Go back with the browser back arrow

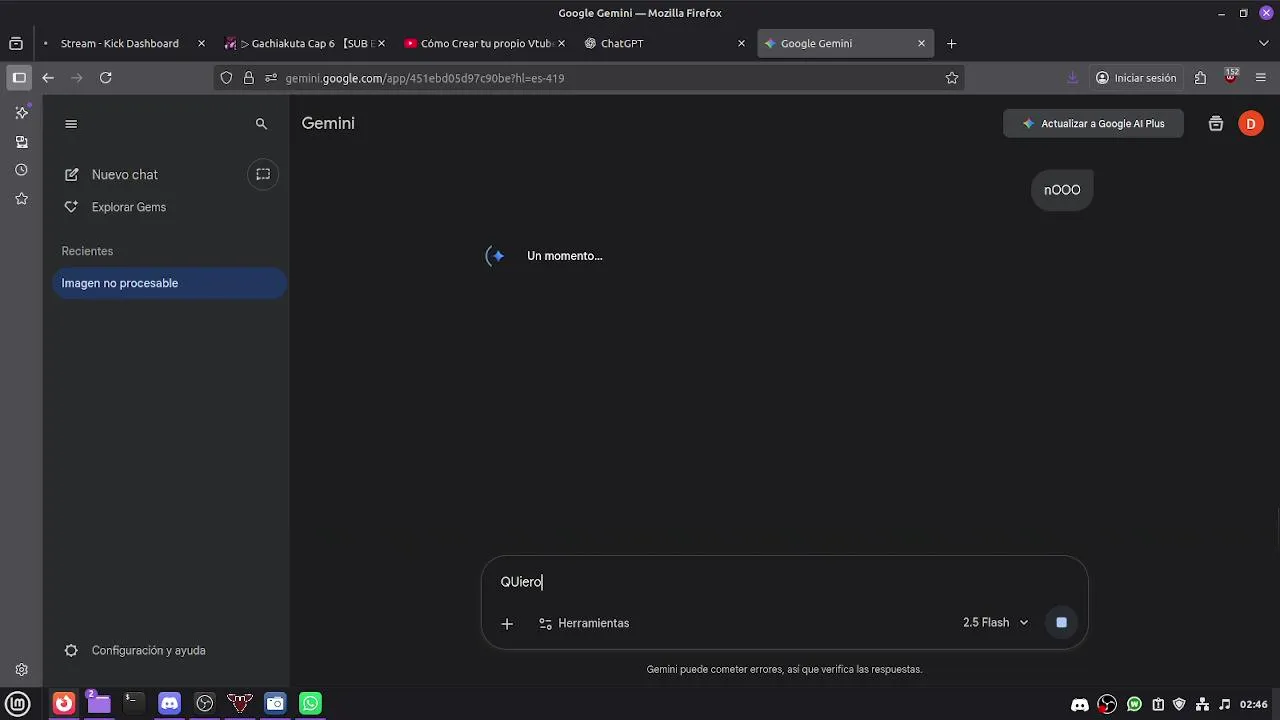coord(48,77)
